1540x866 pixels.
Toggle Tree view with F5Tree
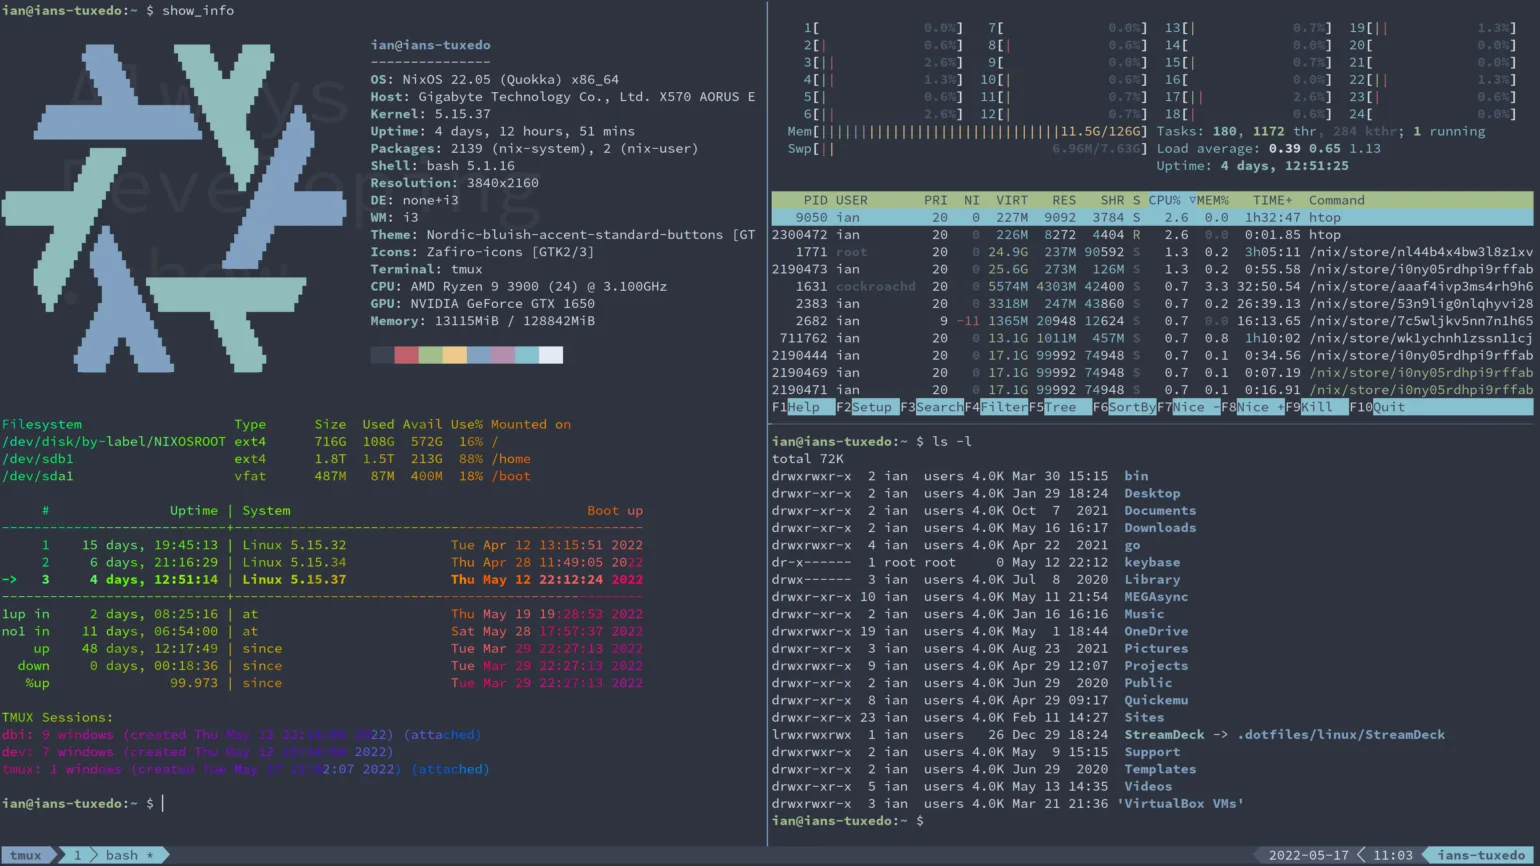pyautogui.click(x=1055, y=407)
